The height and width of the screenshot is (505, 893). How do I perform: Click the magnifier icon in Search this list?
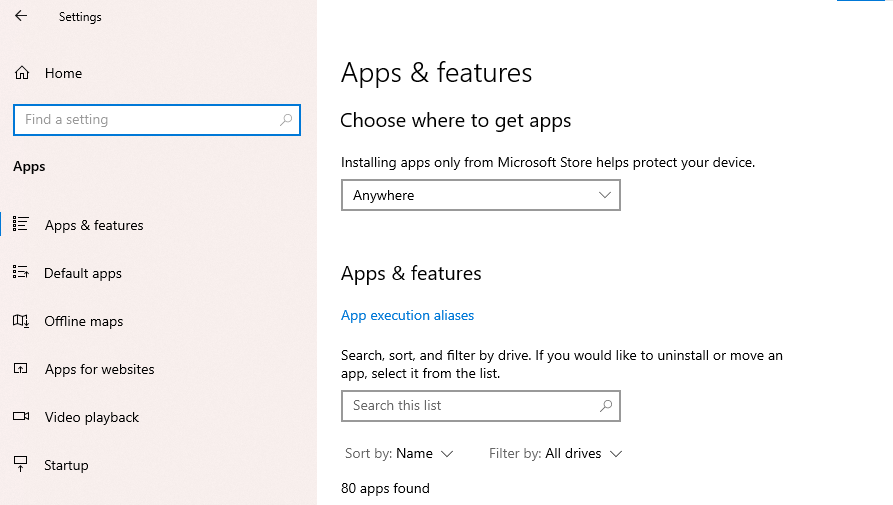pos(605,406)
